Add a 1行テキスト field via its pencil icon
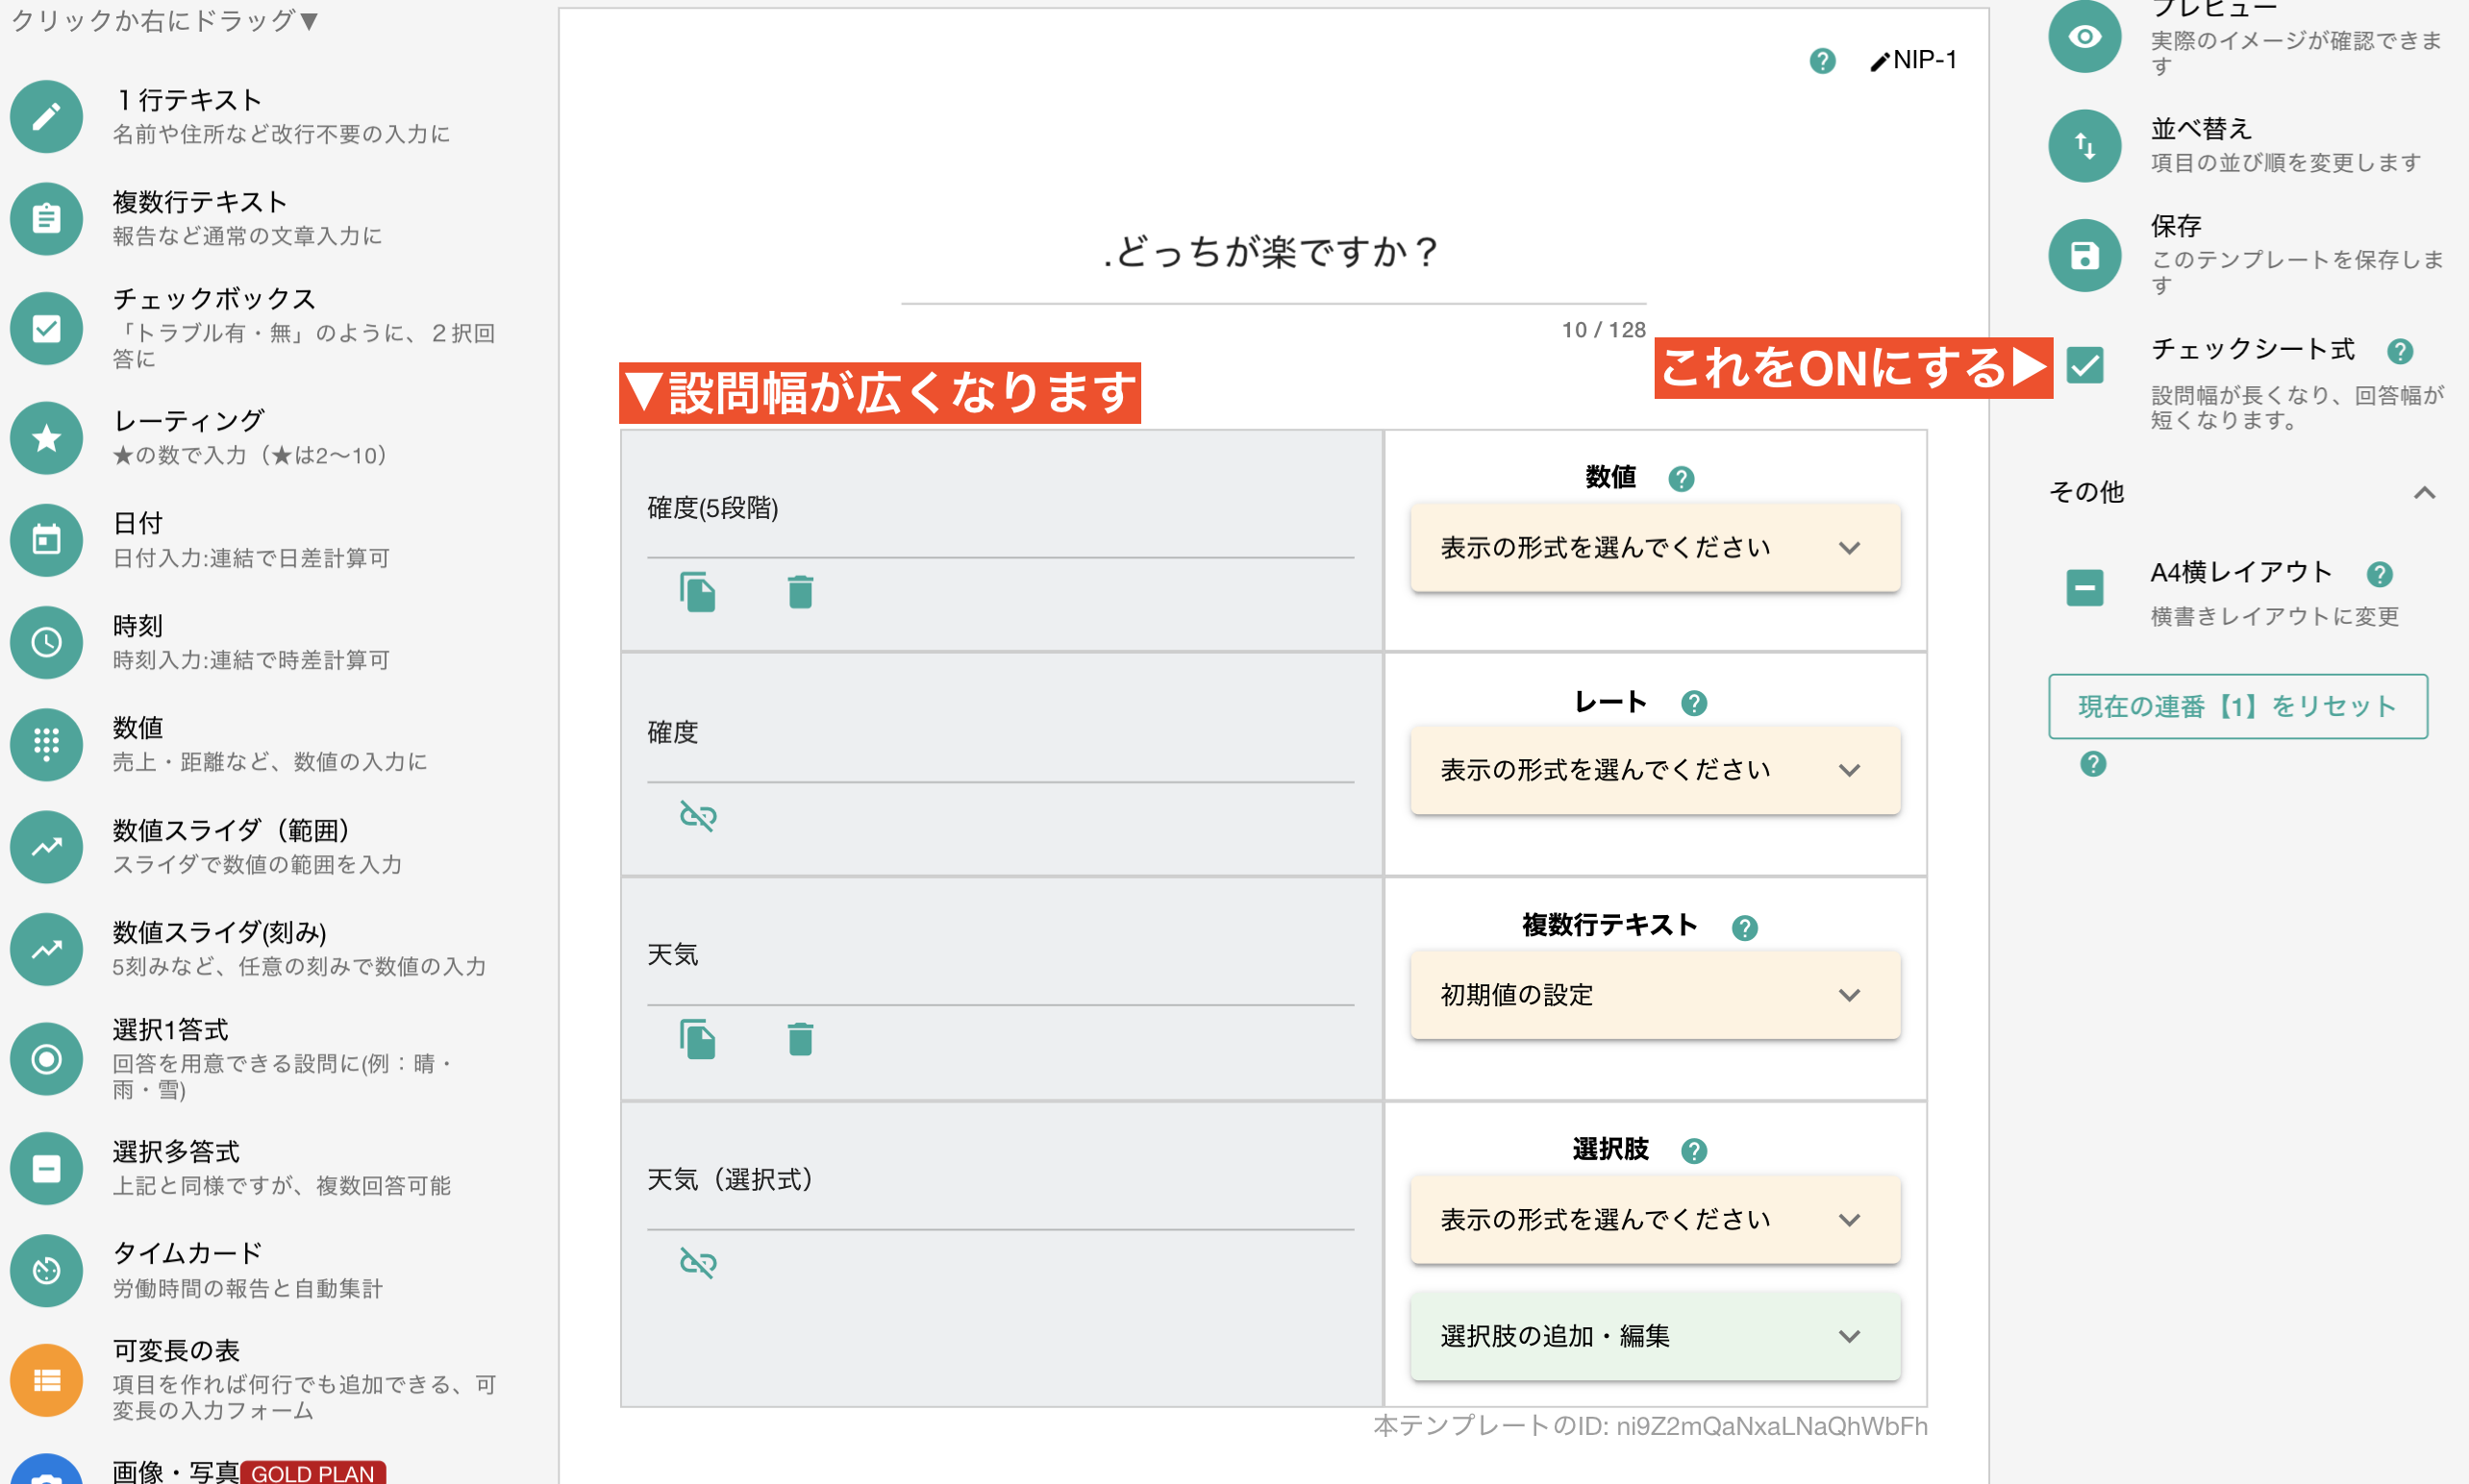 pos(46,116)
